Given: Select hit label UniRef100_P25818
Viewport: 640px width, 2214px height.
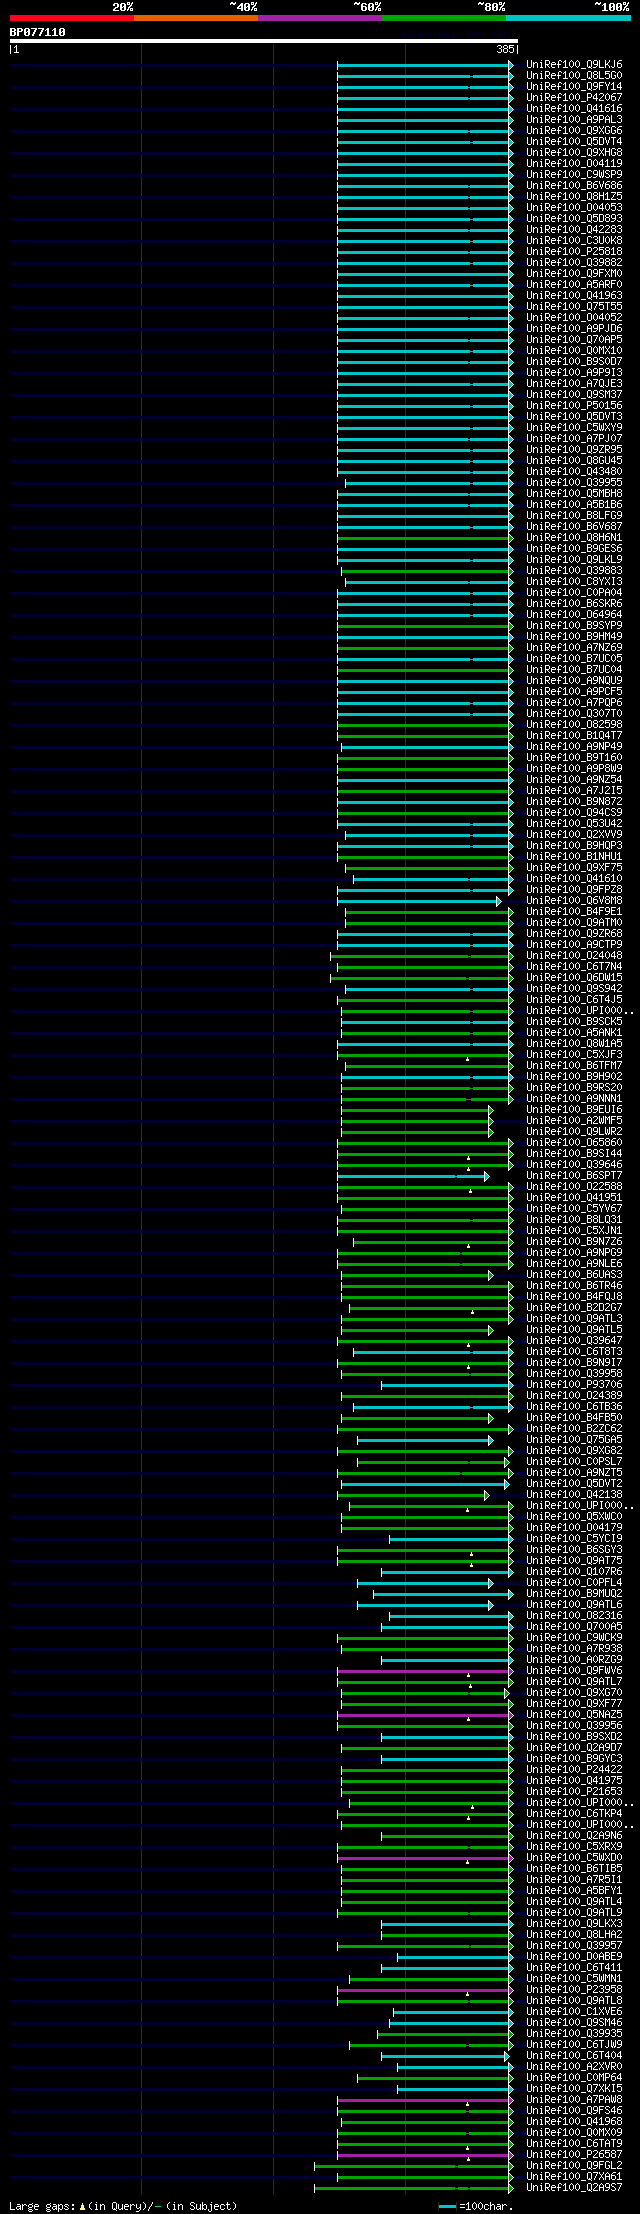Looking at the screenshot, I should (574, 251).
